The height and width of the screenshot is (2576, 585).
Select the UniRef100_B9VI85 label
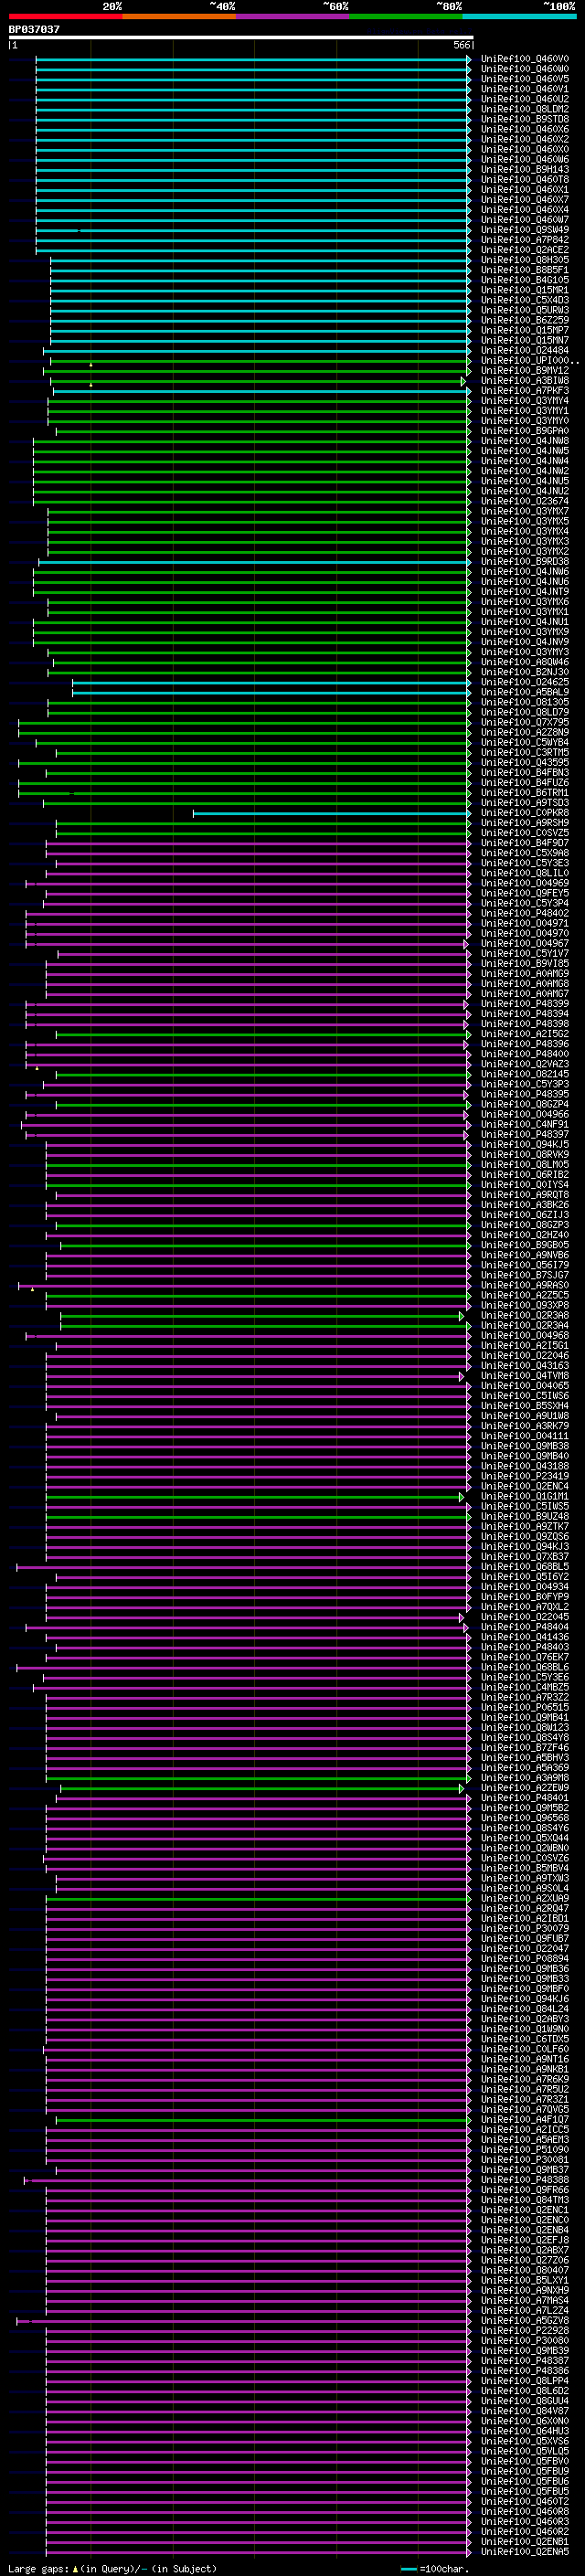[x=525, y=964]
